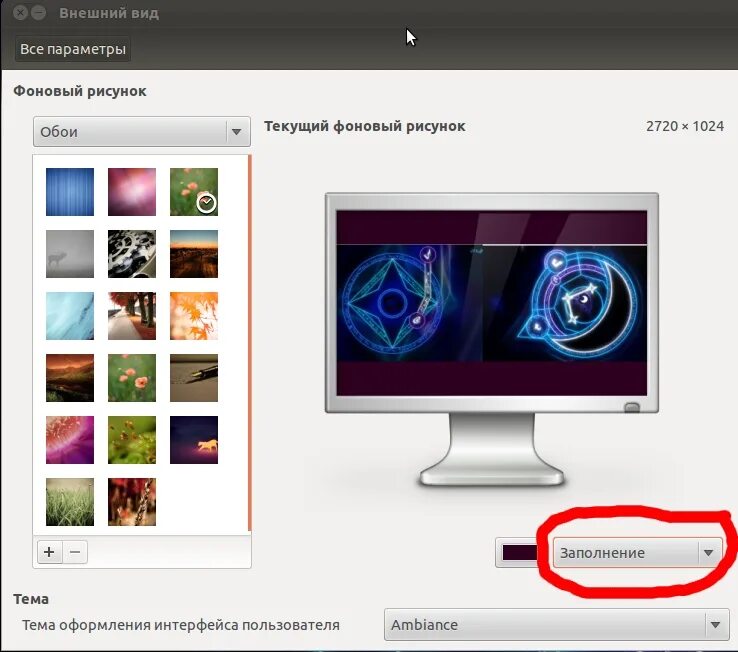
Task: Select the light blue ice wallpaper
Action: point(70,316)
